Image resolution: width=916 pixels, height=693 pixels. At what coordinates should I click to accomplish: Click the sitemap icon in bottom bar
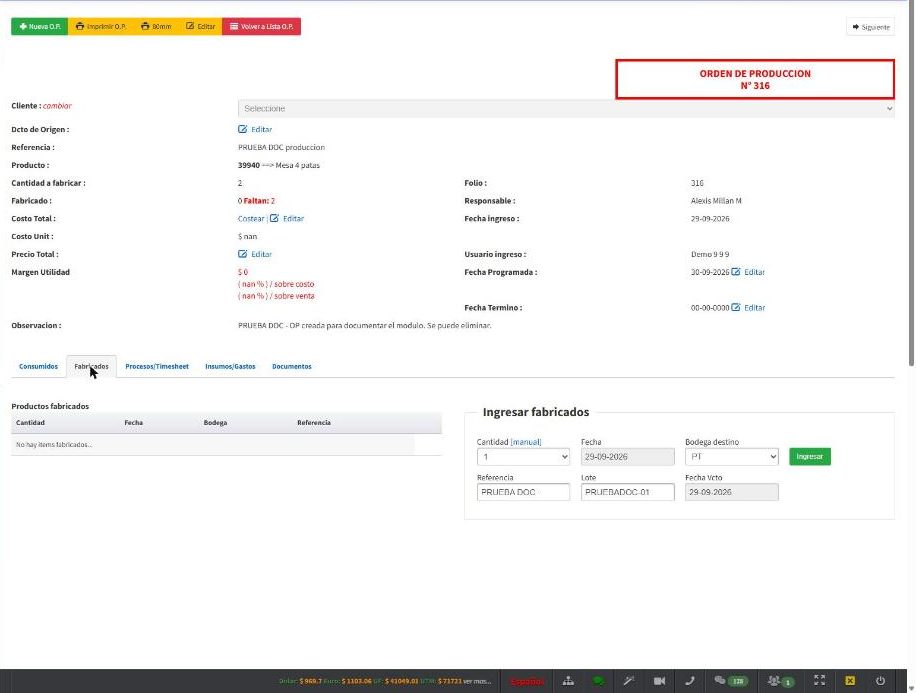(568, 681)
